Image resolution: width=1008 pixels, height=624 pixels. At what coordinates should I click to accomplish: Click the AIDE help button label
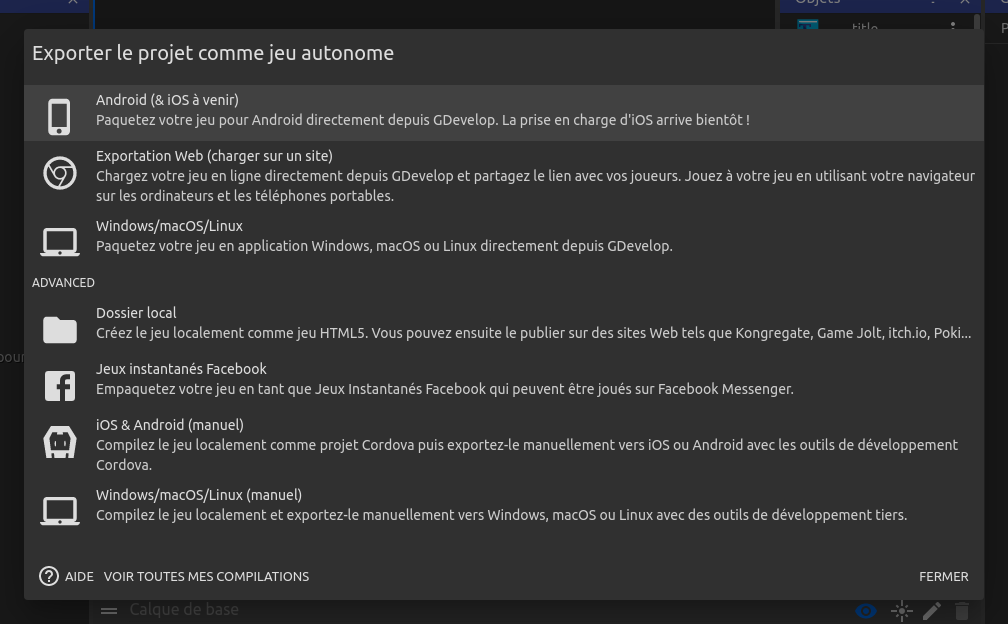pos(79,576)
